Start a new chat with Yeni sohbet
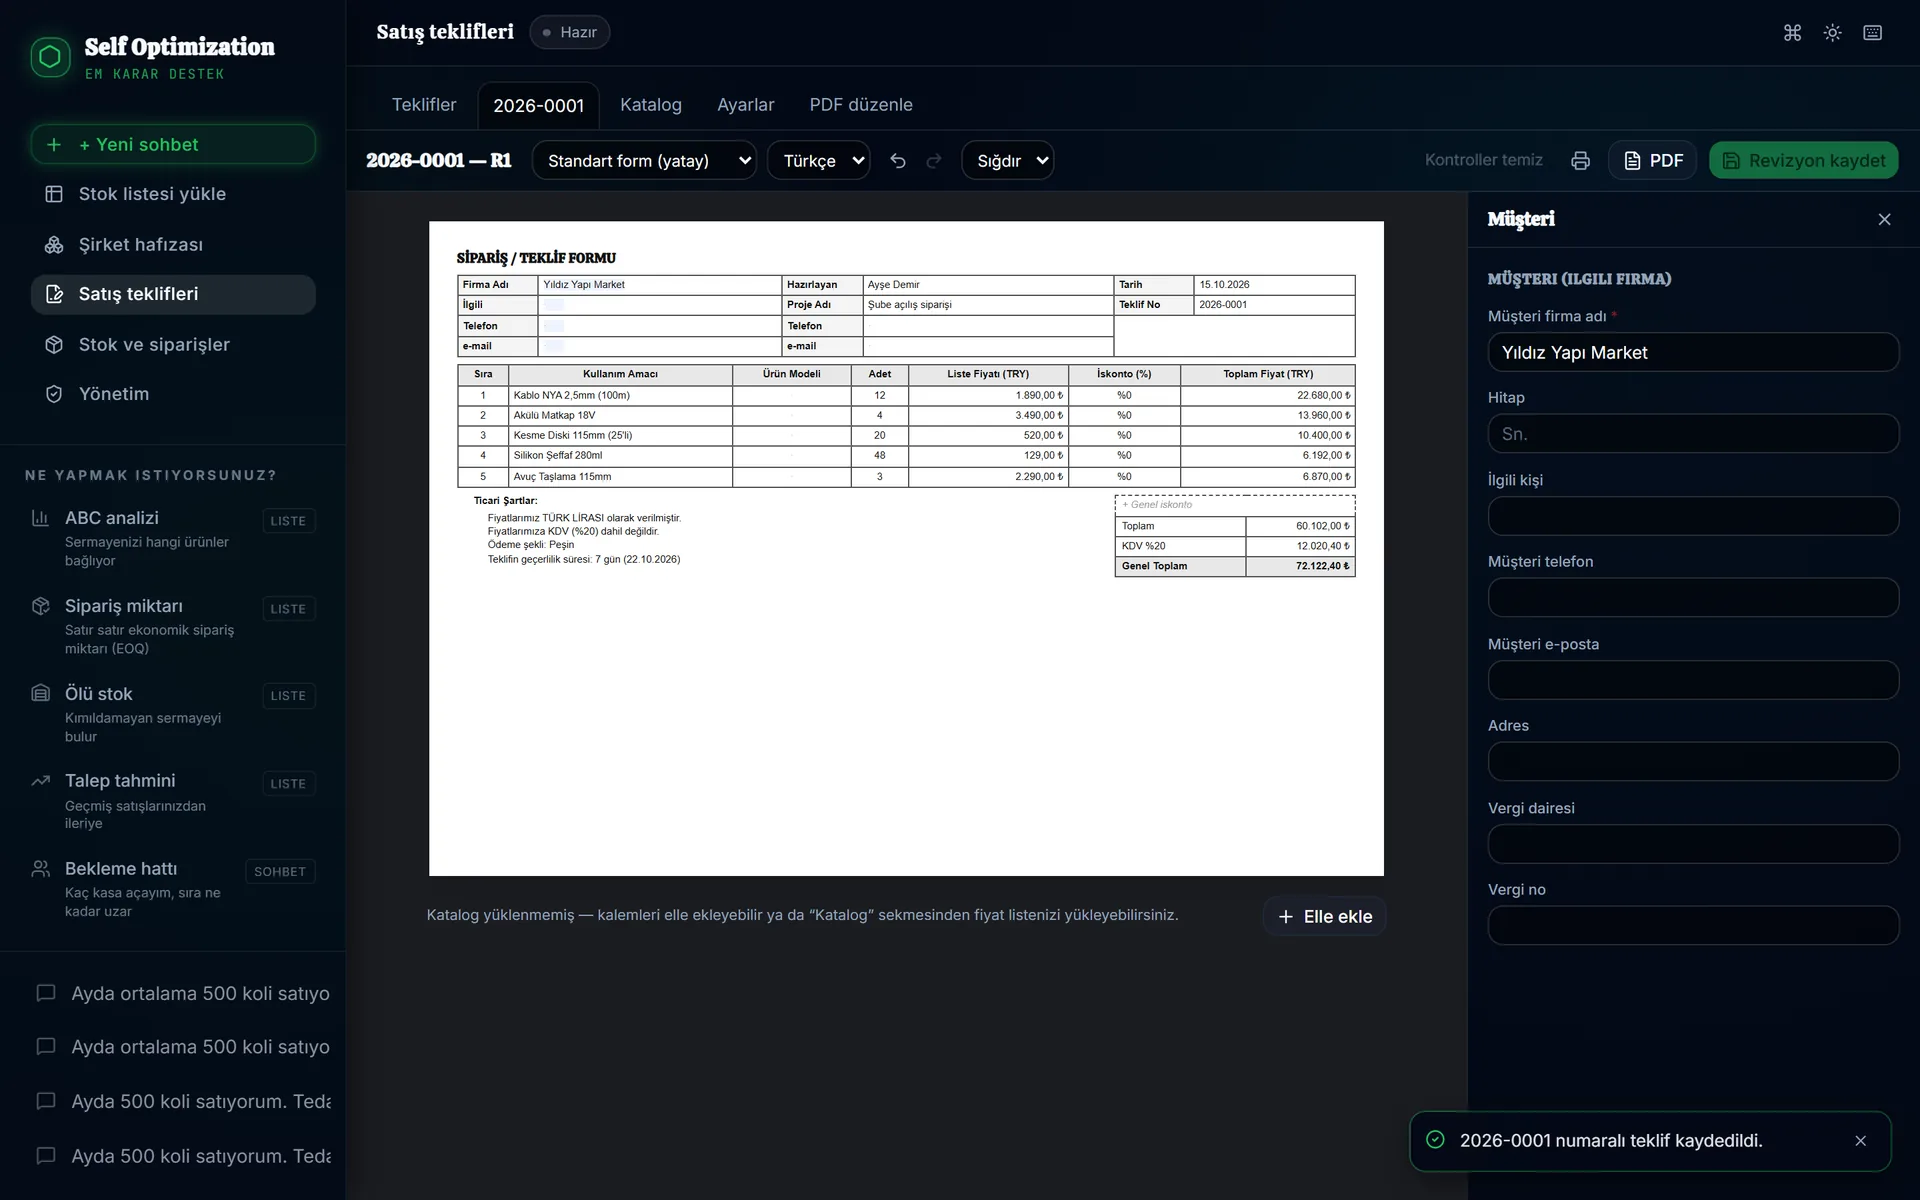1920x1200 pixels. [x=173, y=145]
